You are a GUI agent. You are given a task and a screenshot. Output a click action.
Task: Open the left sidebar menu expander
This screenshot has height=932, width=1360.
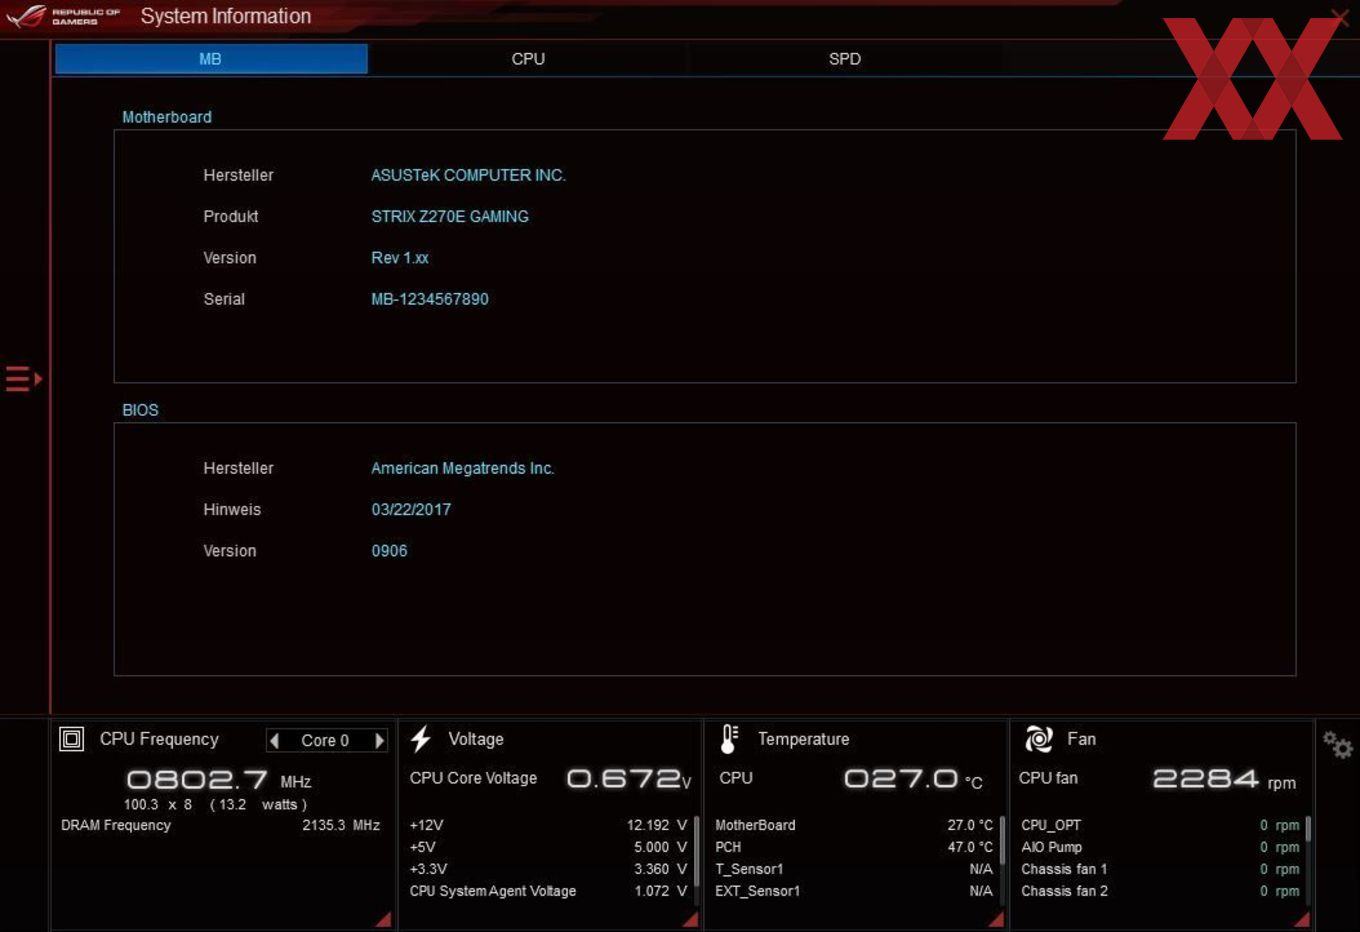(23, 379)
